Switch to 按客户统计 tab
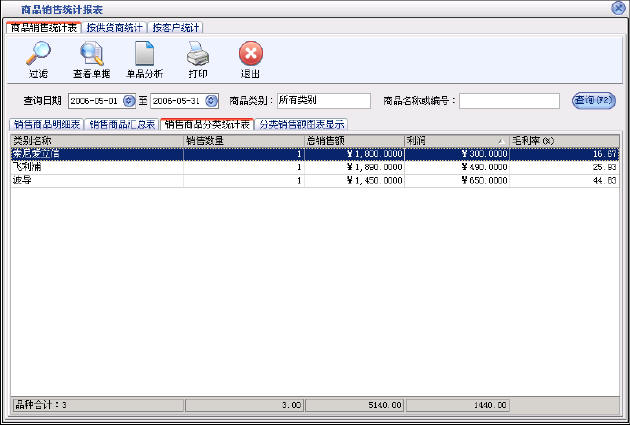Viewport: 630px width, 425px height. click(x=177, y=28)
